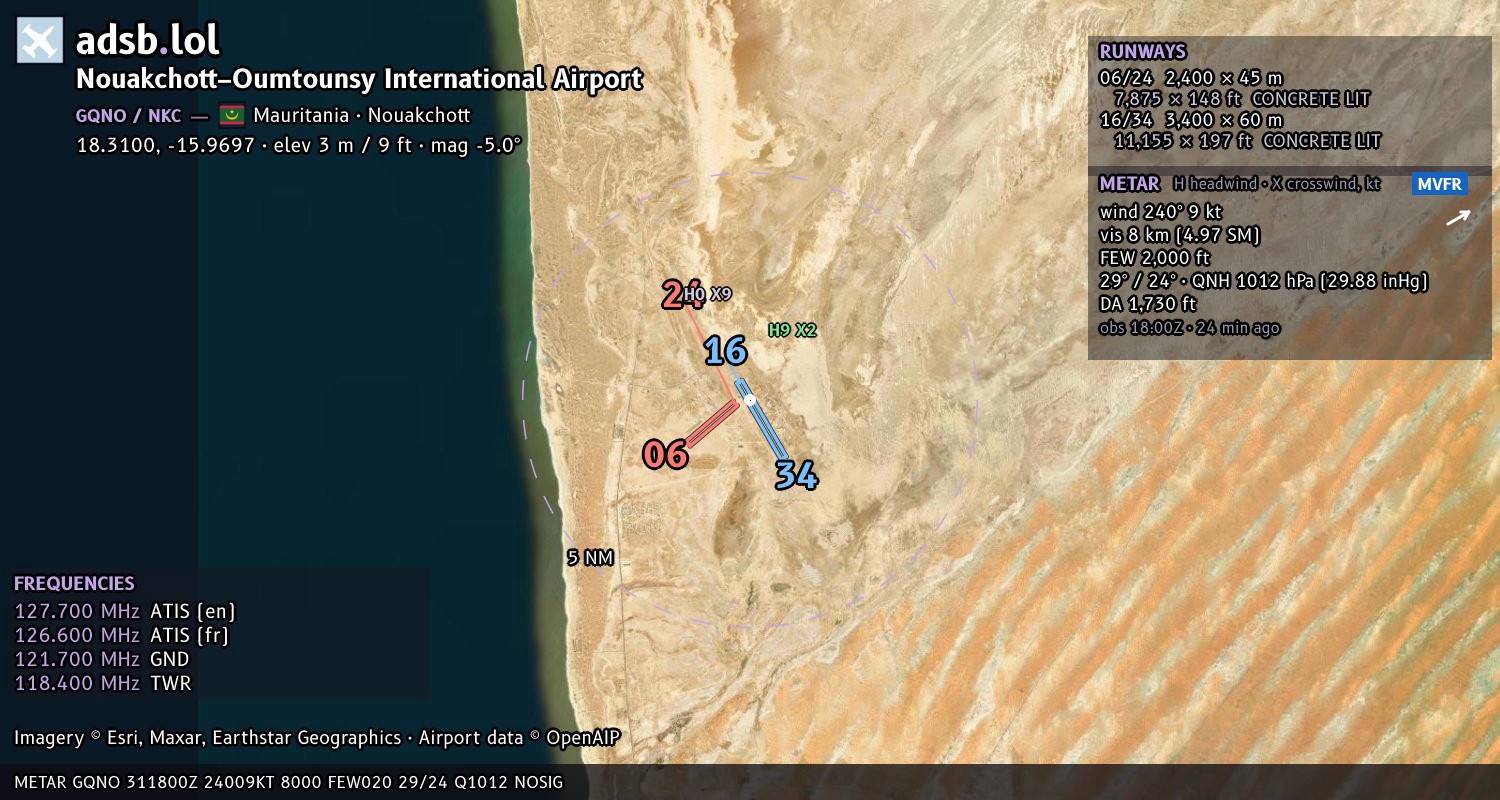Click the RUNWAYS panel heading
The image size is (1500, 800).
tap(1142, 52)
